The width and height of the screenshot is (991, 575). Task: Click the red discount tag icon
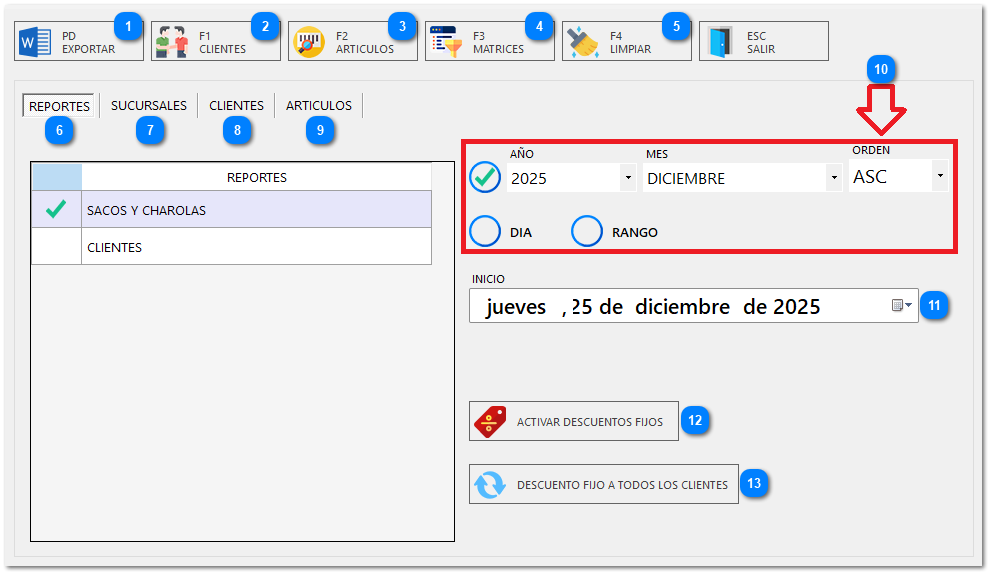coord(490,421)
